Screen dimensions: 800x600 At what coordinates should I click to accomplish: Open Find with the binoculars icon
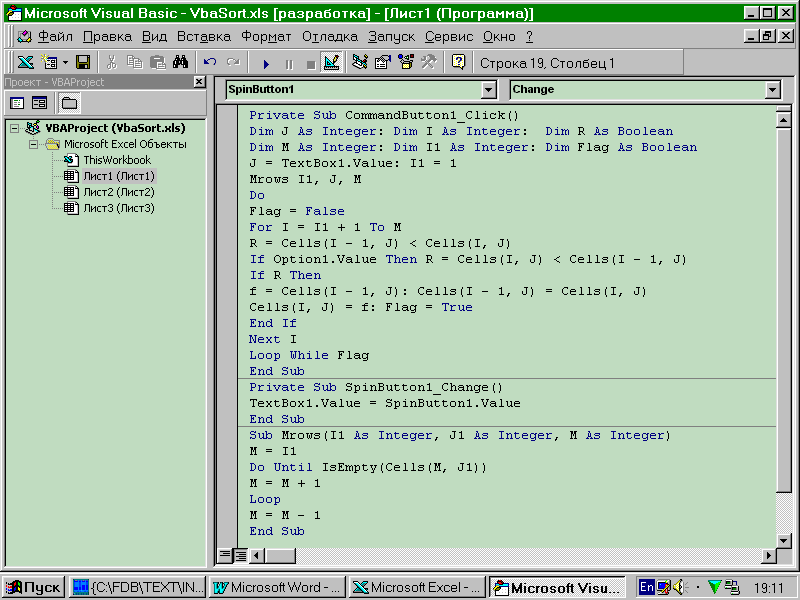(181, 63)
